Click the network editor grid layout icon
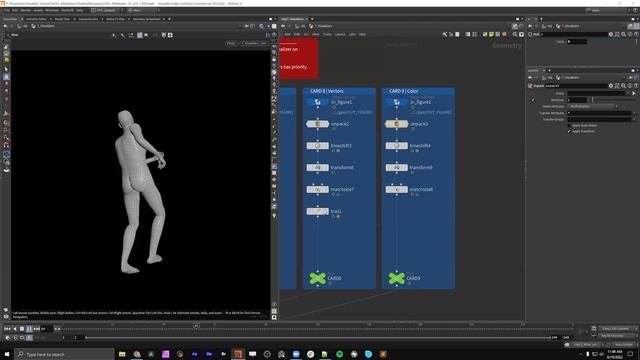640x360 pixels. point(474,35)
